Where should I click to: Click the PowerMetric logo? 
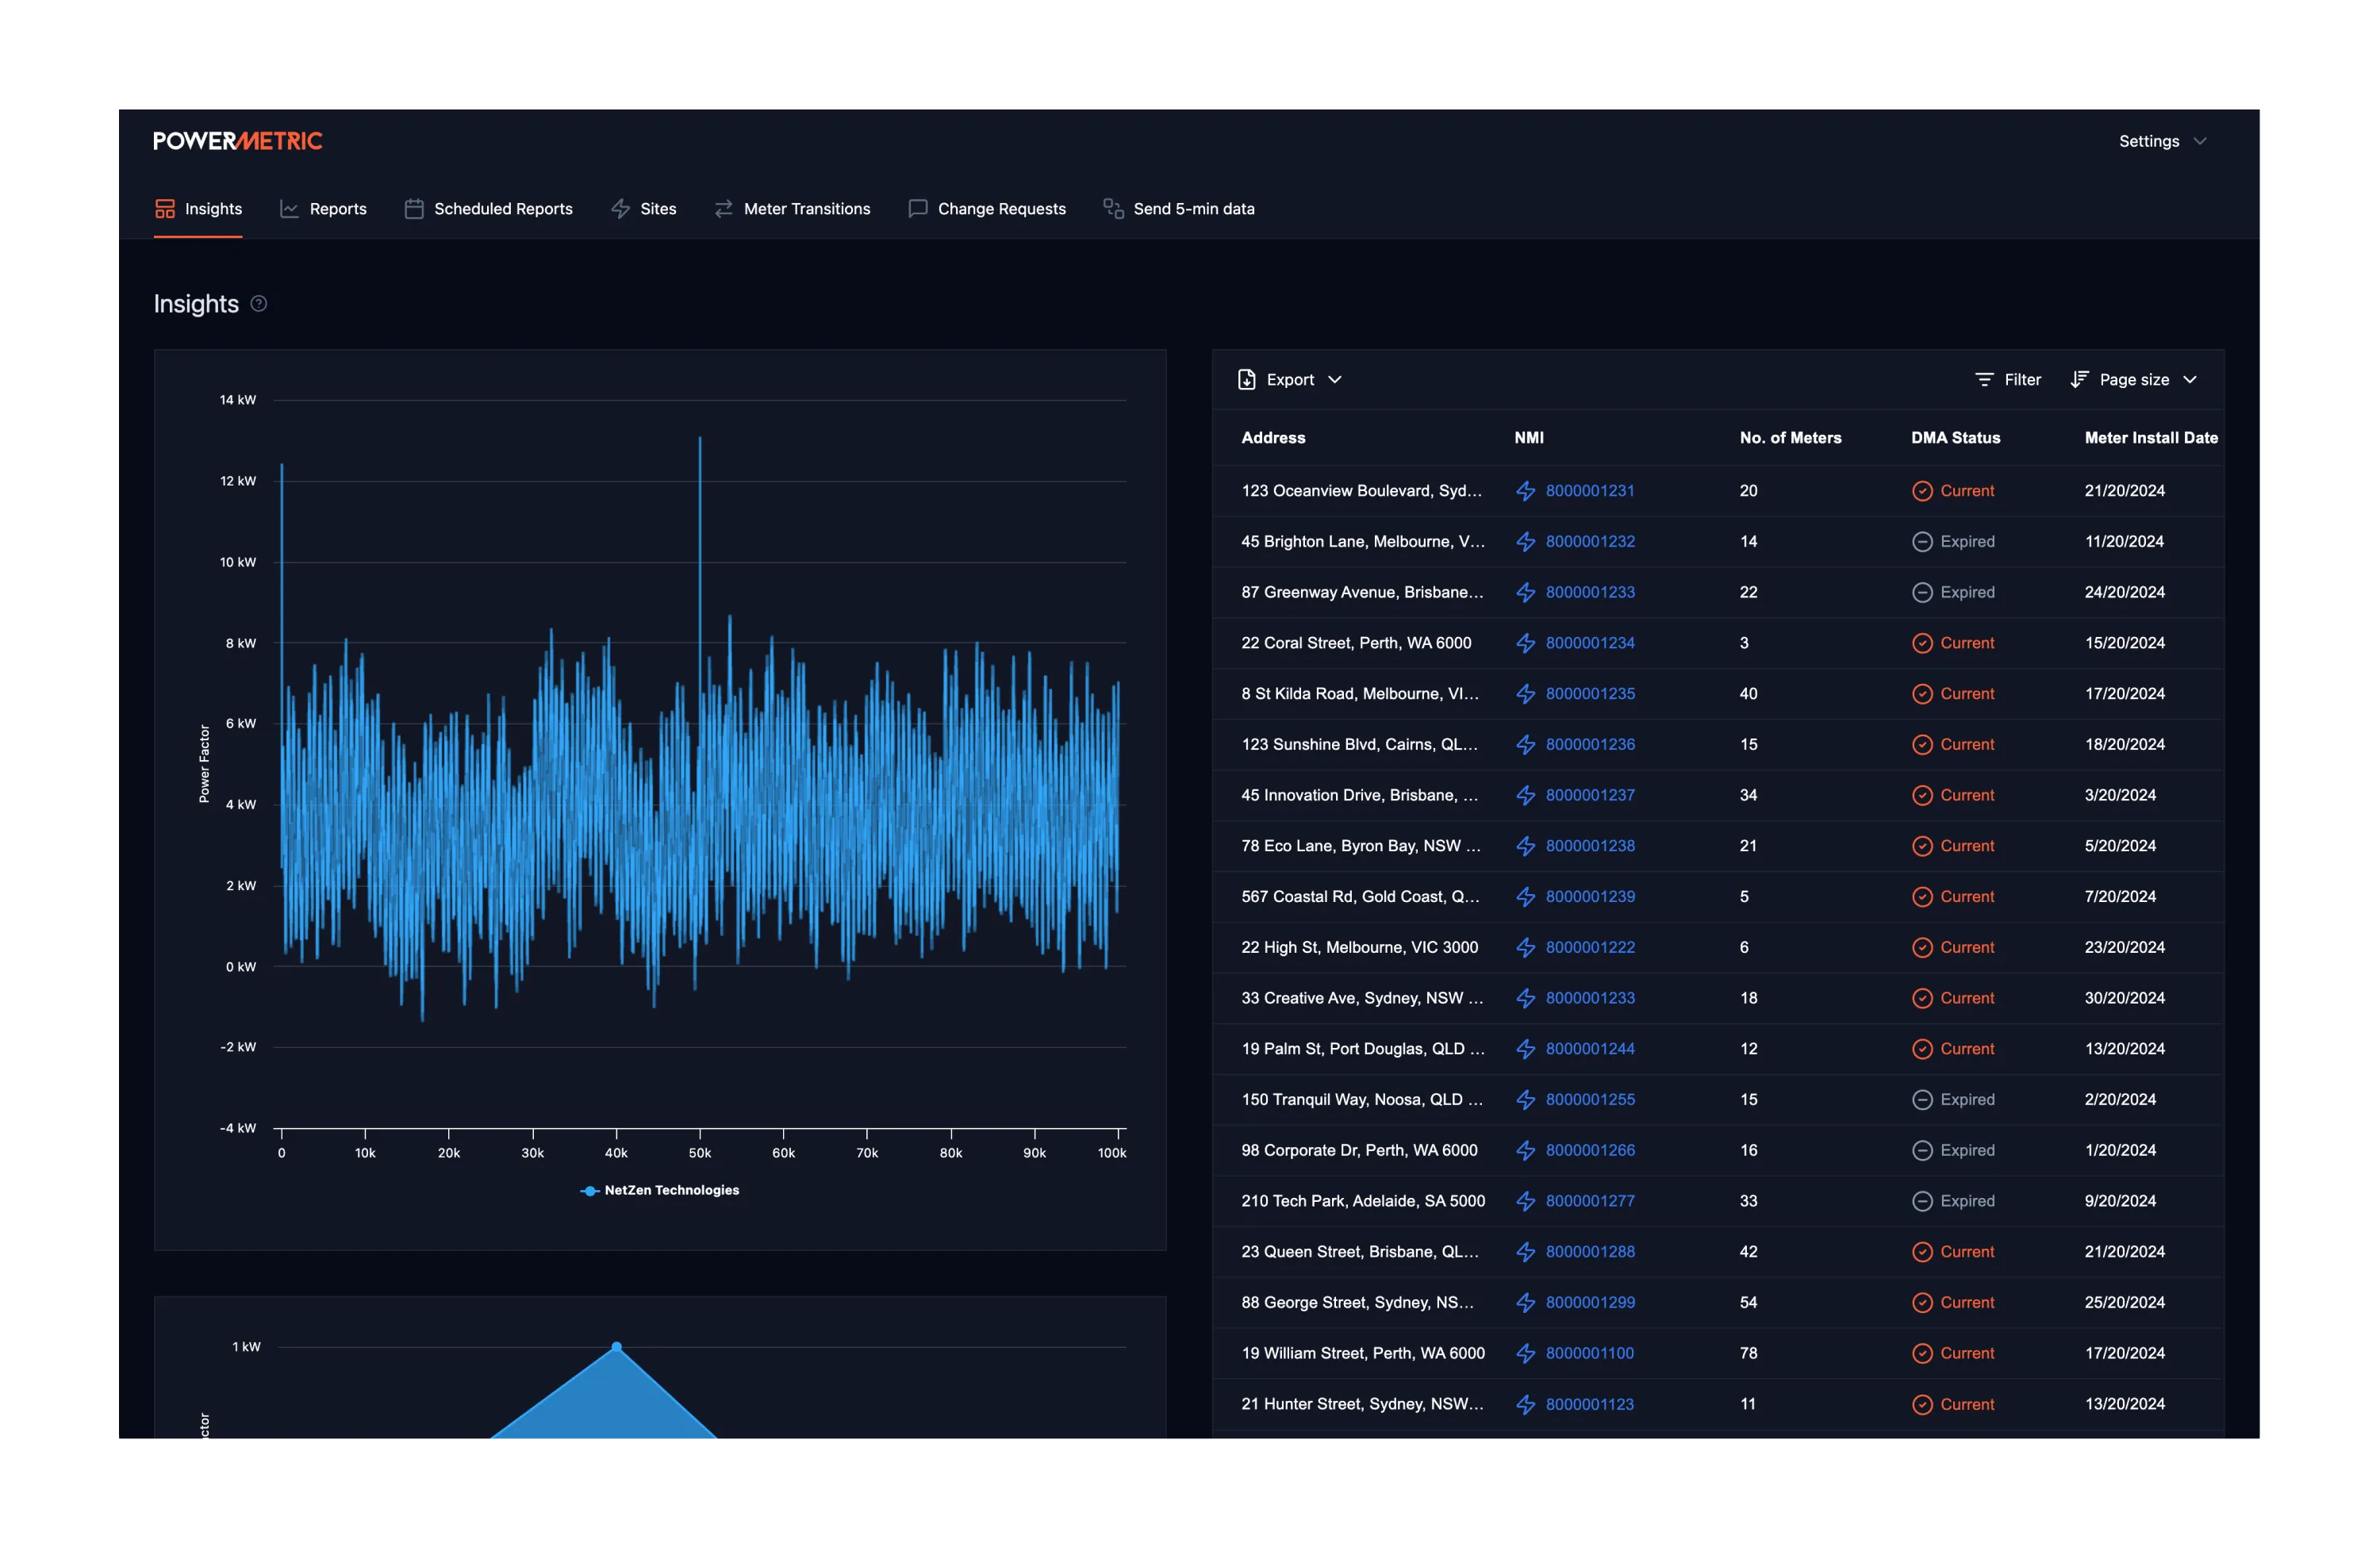(238, 141)
